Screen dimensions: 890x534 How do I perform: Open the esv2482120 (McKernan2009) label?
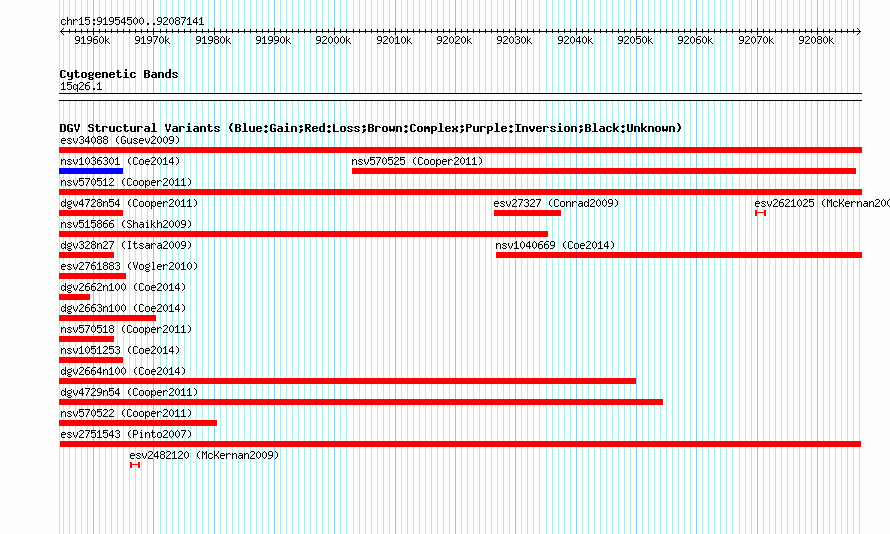click(204, 455)
